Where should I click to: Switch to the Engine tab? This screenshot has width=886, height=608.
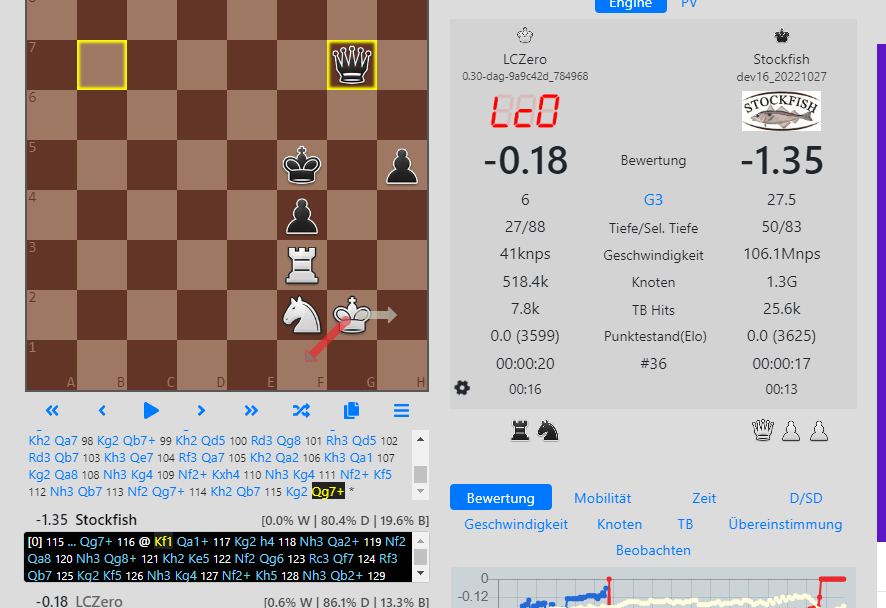tap(631, 5)
